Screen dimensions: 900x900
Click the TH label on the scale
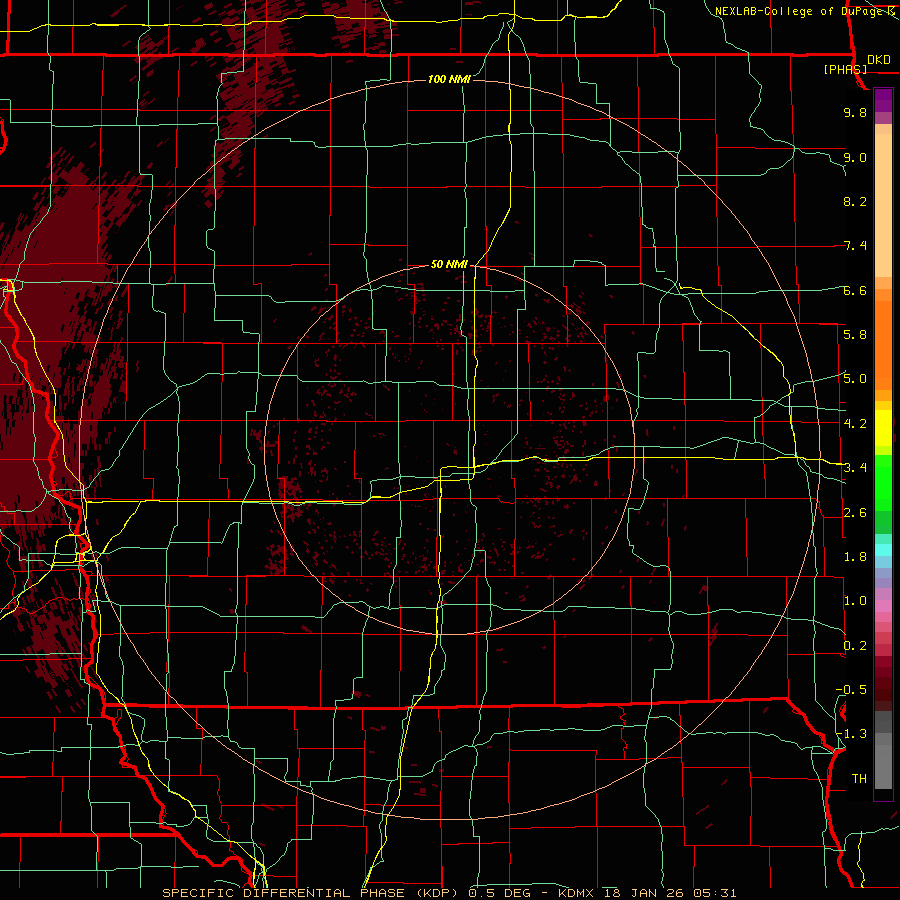pyautogui.click(x=859, y=779)
